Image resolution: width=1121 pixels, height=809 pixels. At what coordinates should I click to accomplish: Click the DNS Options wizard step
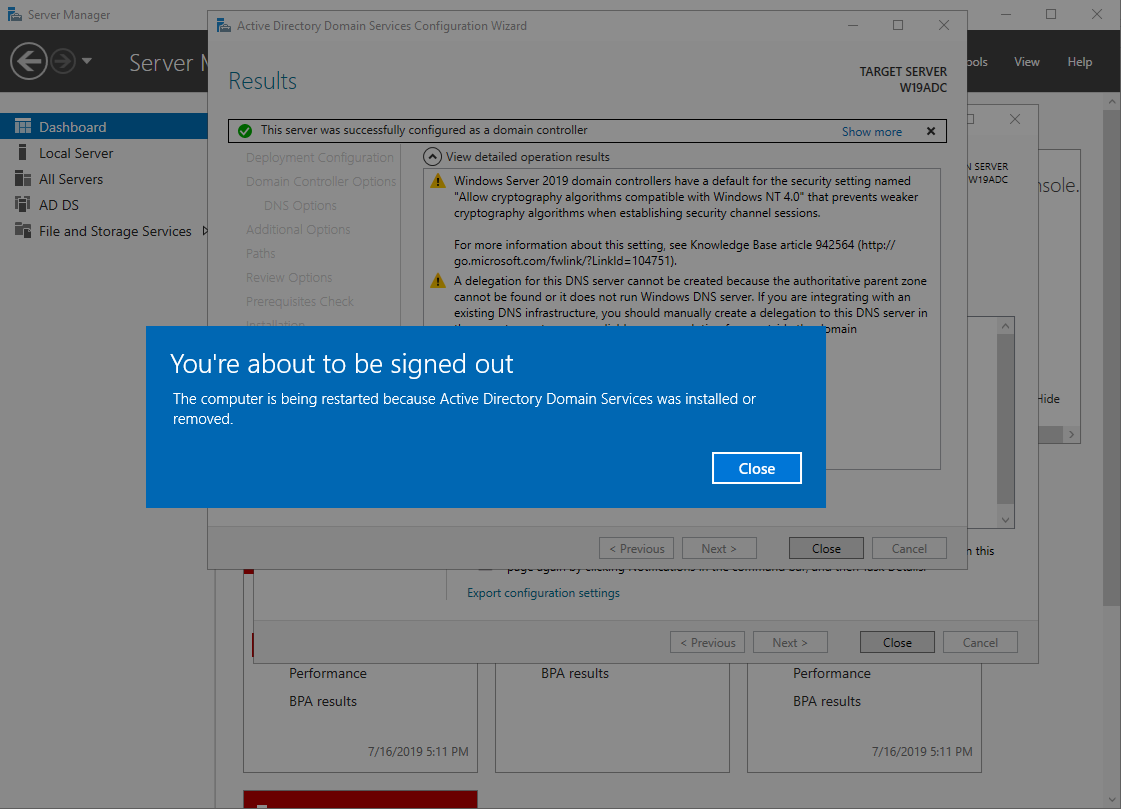(x=300, y=206)
